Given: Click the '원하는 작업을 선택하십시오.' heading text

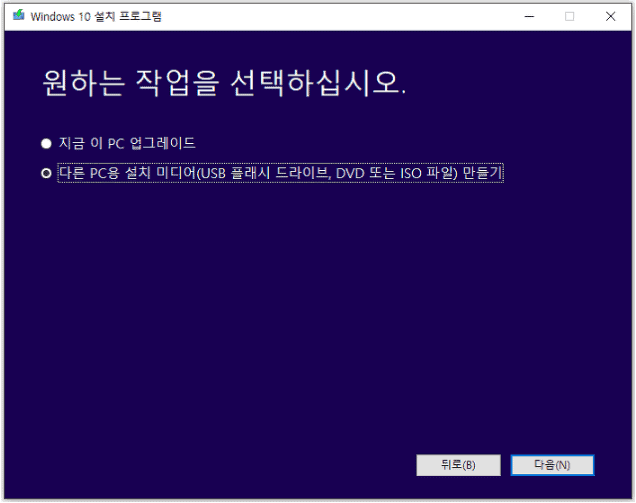Looking at the screenshot, I should tap(224, 83).
